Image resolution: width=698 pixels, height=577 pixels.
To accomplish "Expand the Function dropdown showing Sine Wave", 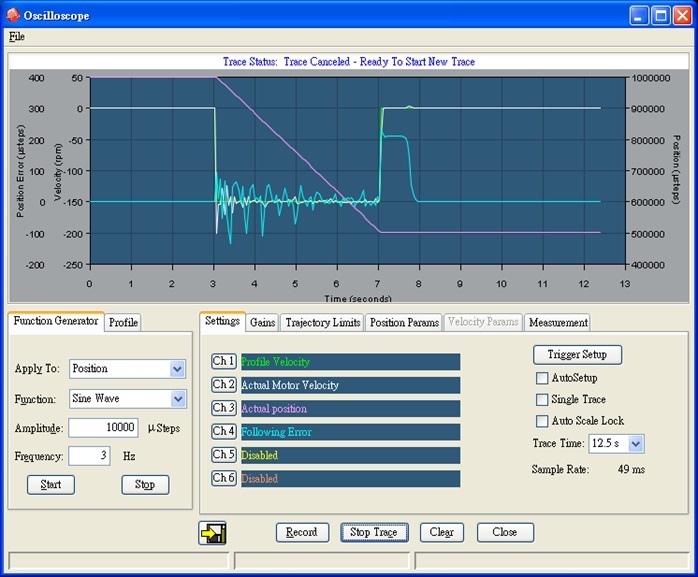I will pyautogui.click(x=178, y=399).
